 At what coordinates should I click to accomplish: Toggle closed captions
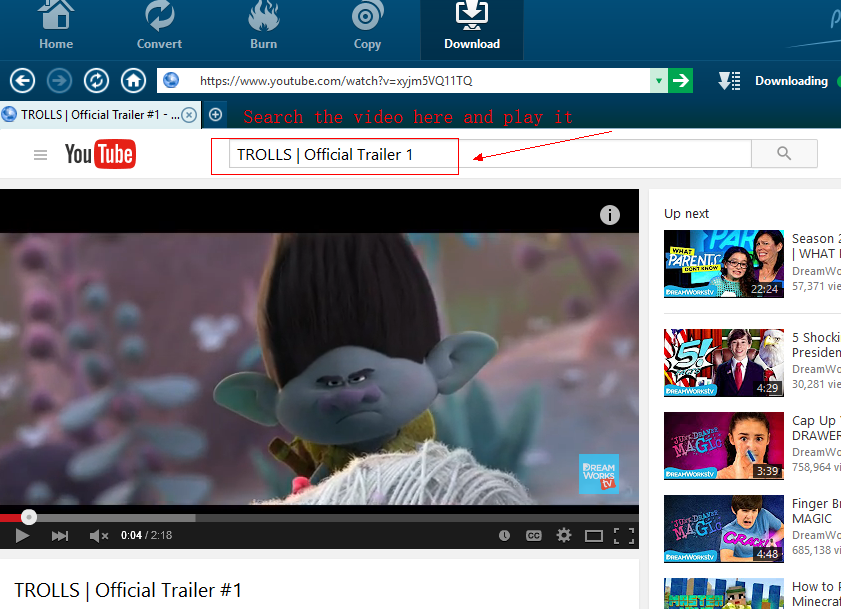(534, 535)
